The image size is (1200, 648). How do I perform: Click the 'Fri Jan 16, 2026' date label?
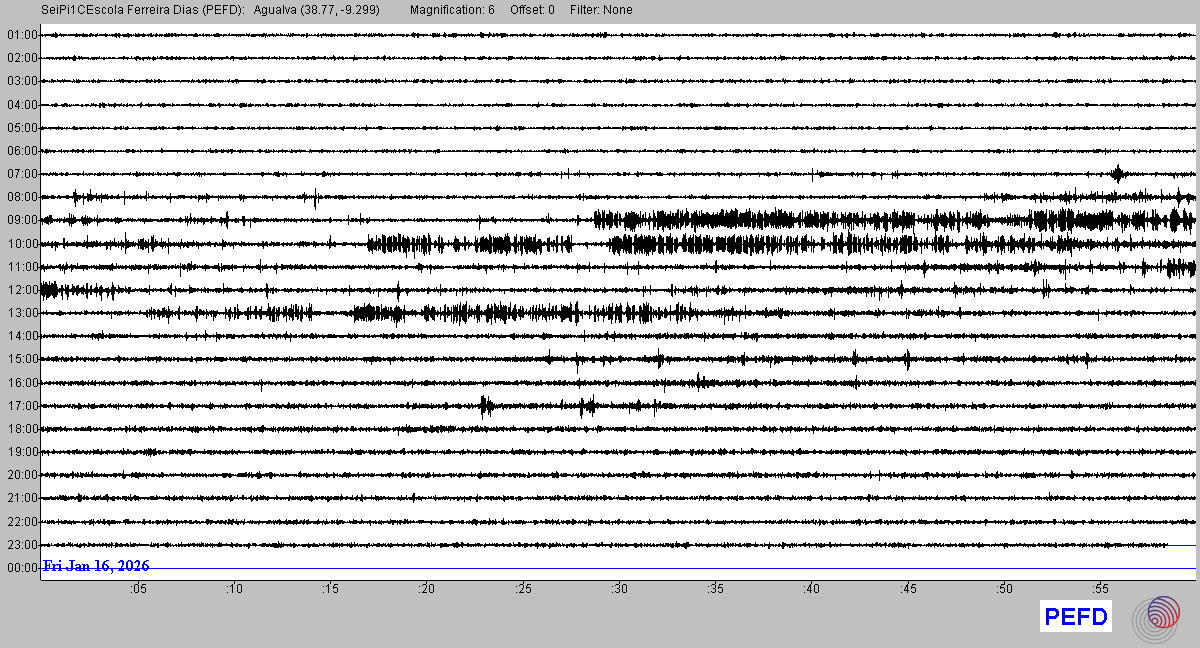tap(97, 566)
